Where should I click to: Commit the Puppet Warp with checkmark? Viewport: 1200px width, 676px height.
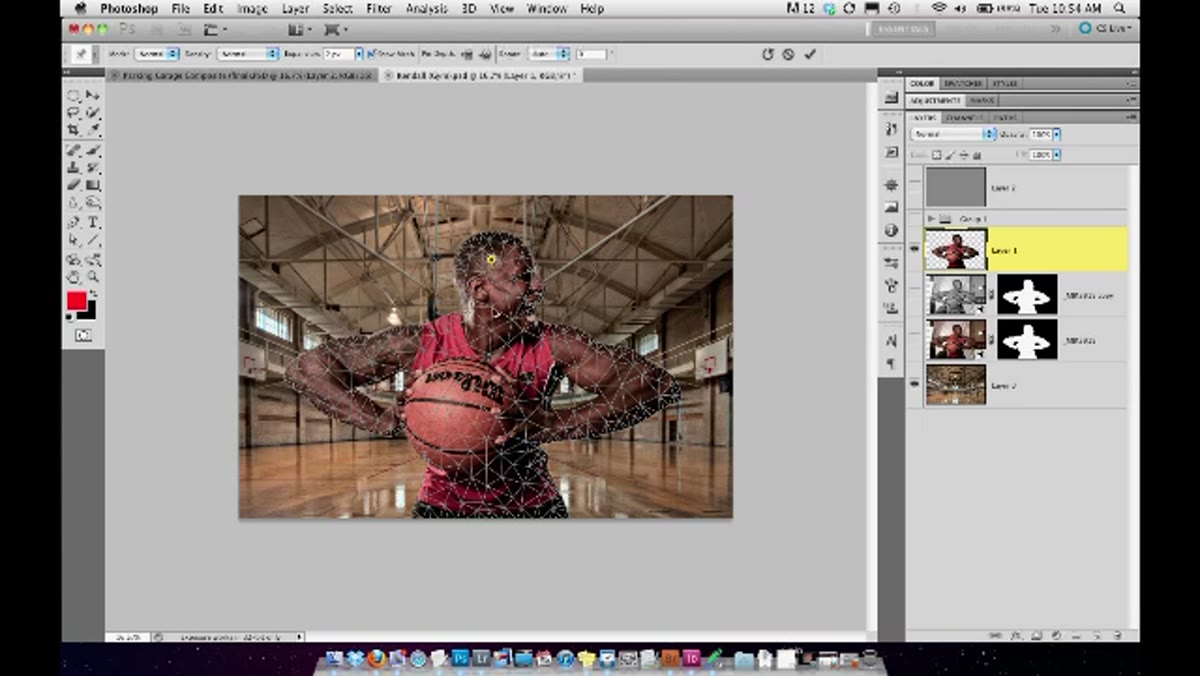coord(810,54)
